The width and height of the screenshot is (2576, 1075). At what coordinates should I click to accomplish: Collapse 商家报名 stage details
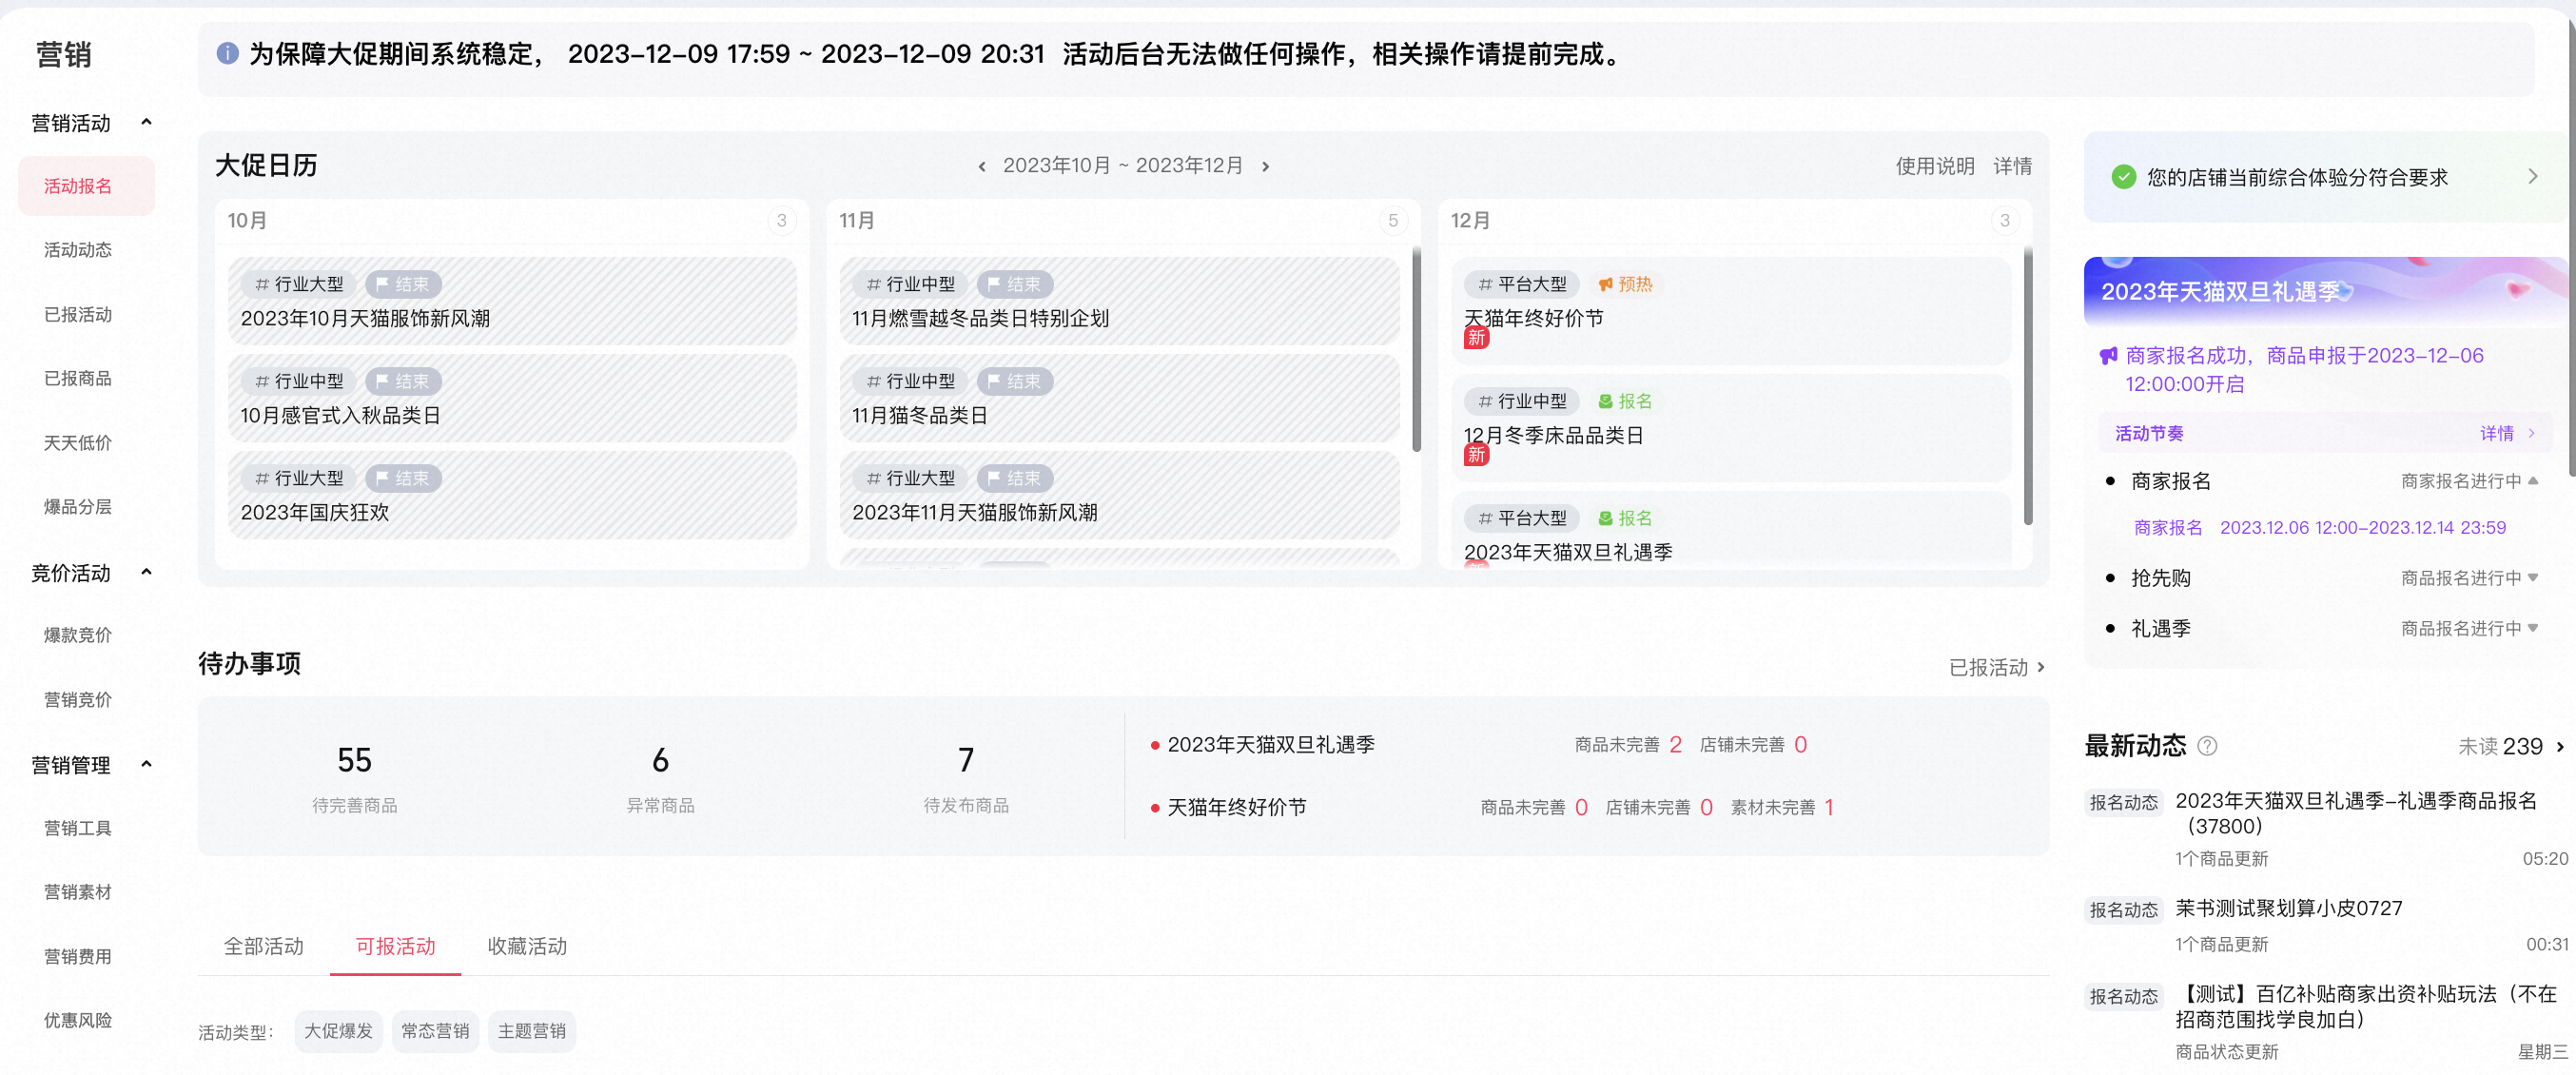pos(2533,481)
